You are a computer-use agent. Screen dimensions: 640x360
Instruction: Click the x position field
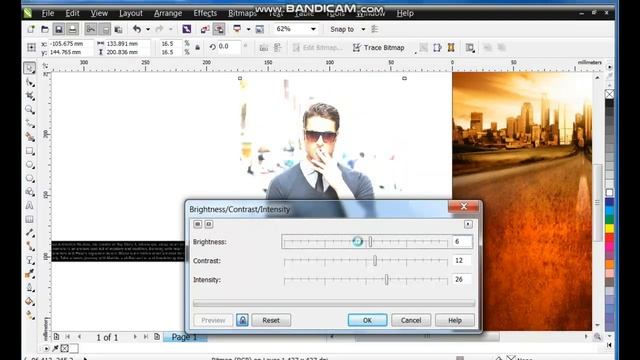pyautogui.click(x=70, y=43)
